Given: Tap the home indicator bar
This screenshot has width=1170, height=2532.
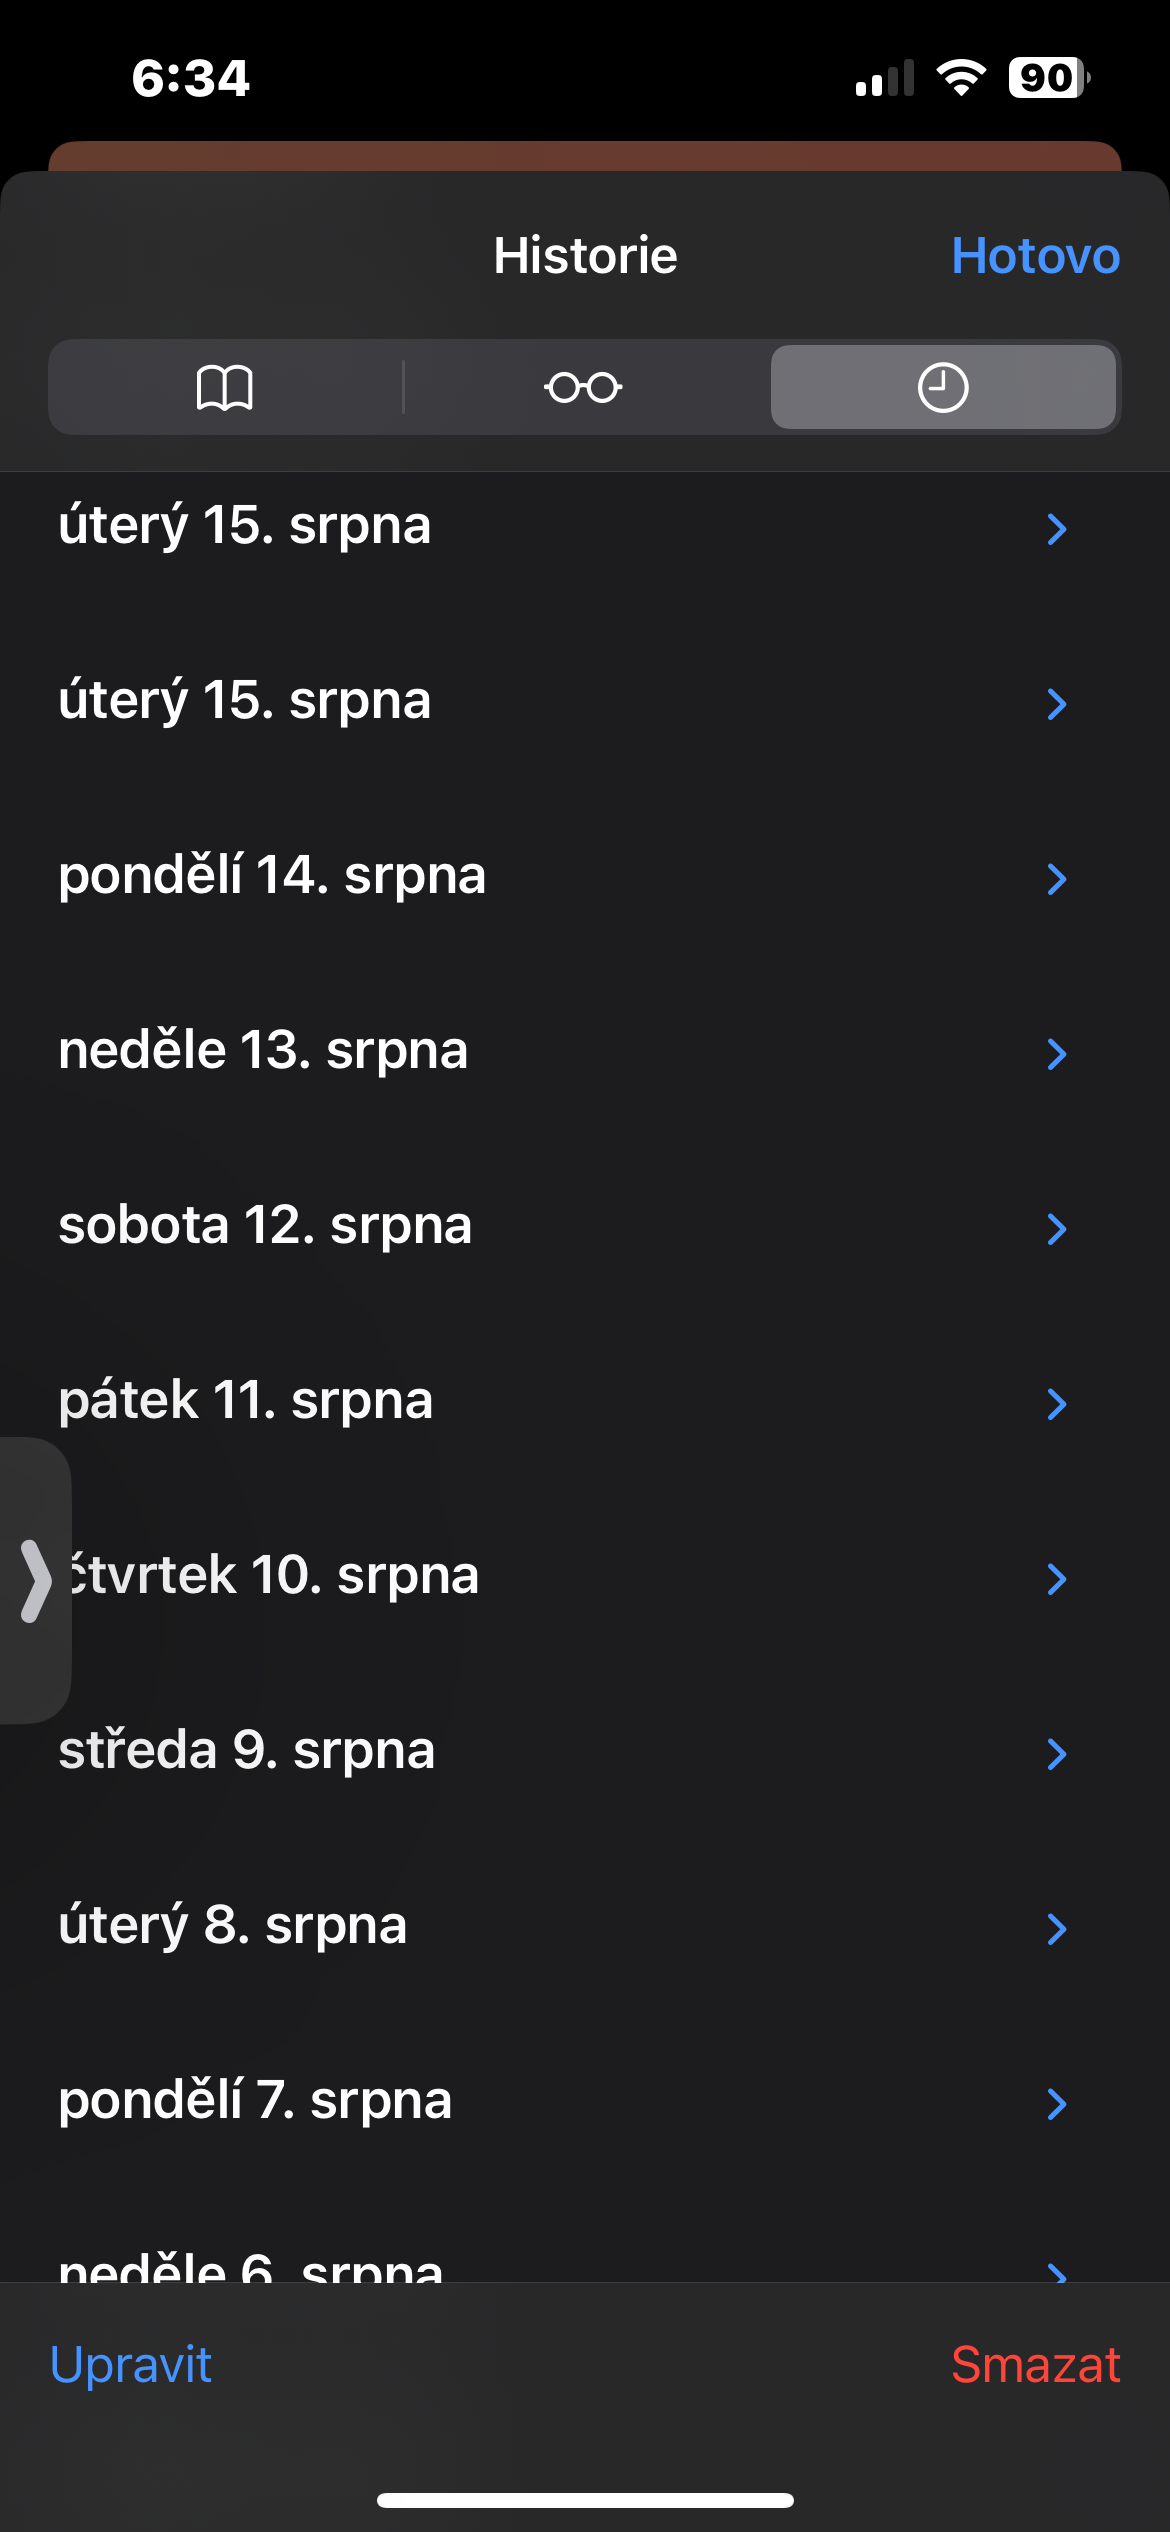Looking at the screenshot, I should point(585,2500).
